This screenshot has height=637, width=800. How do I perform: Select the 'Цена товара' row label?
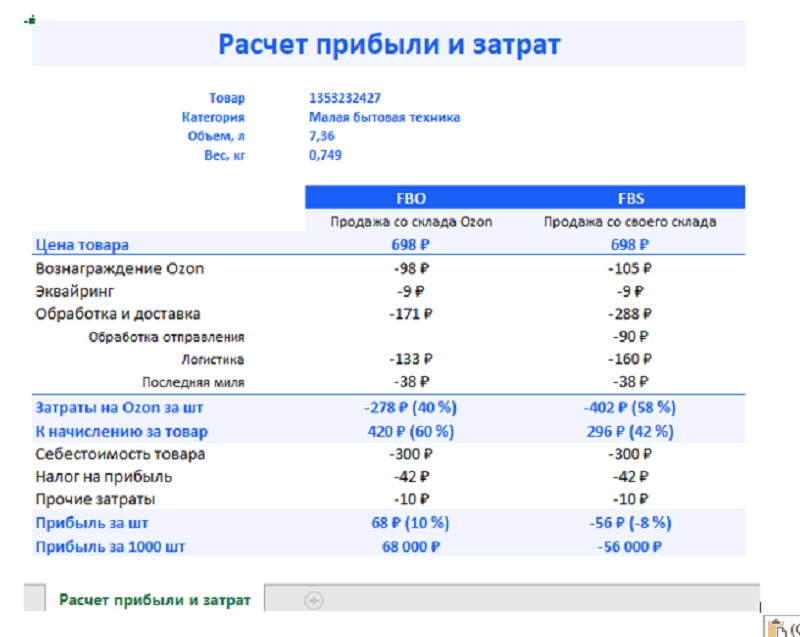(x=82, y=245)
